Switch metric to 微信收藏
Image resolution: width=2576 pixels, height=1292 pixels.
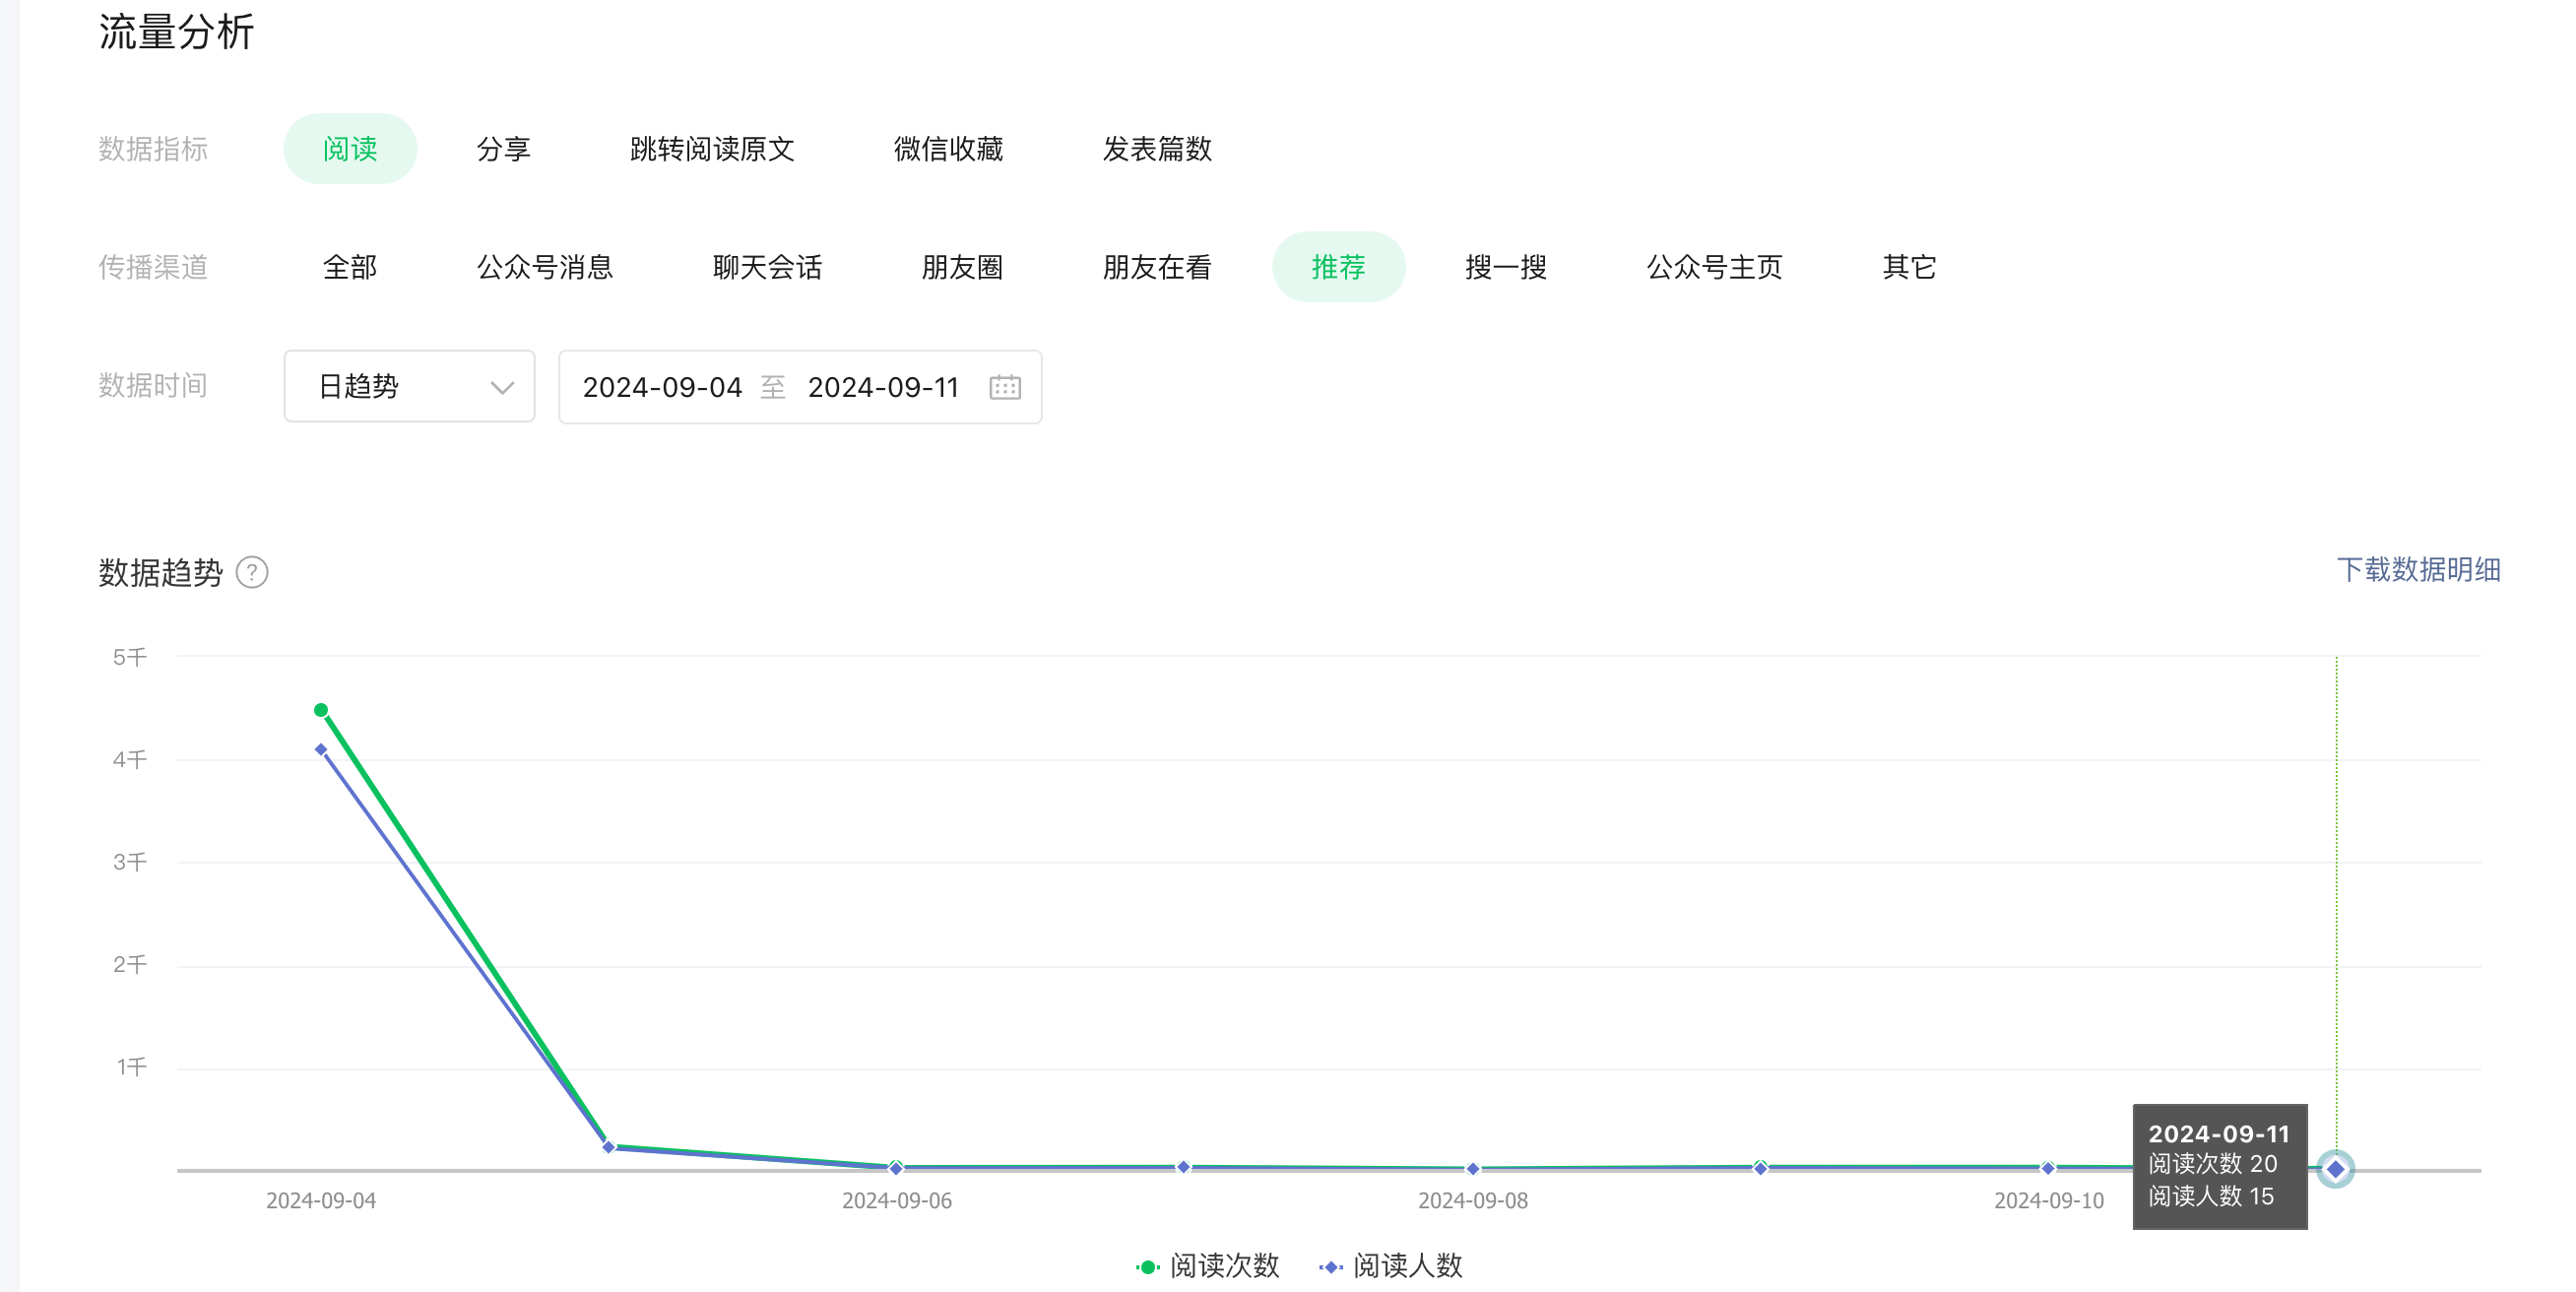[948, 149]
